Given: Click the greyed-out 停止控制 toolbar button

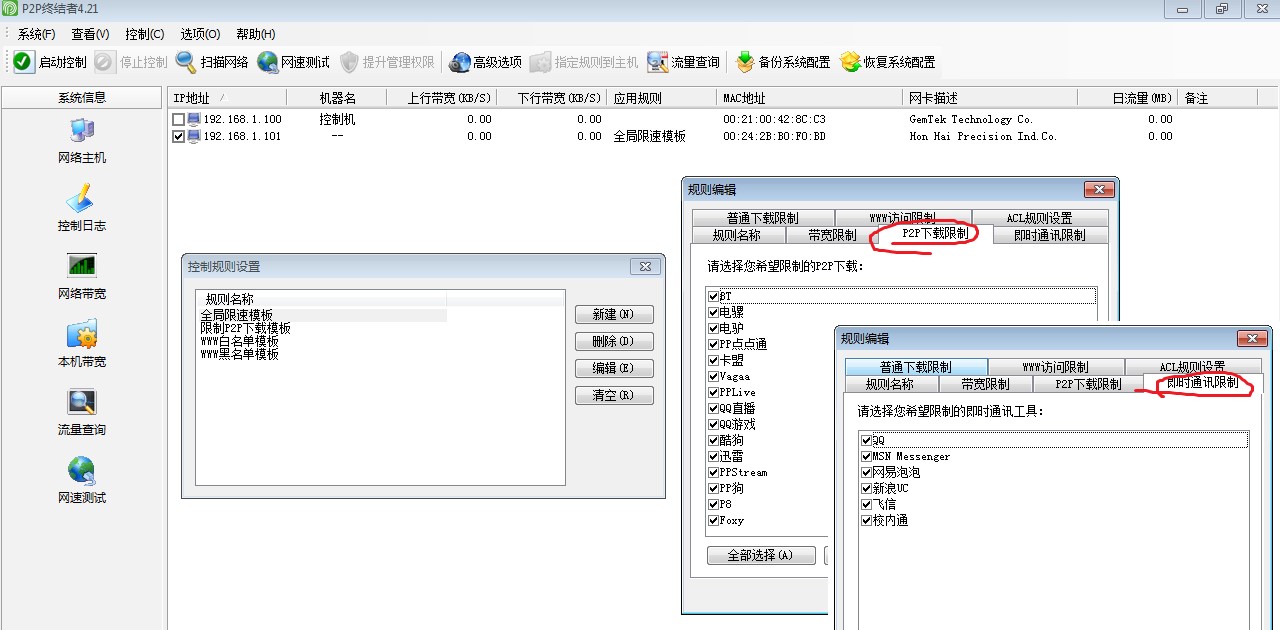Looking at the screenshot, I should (x=132, y=62).
